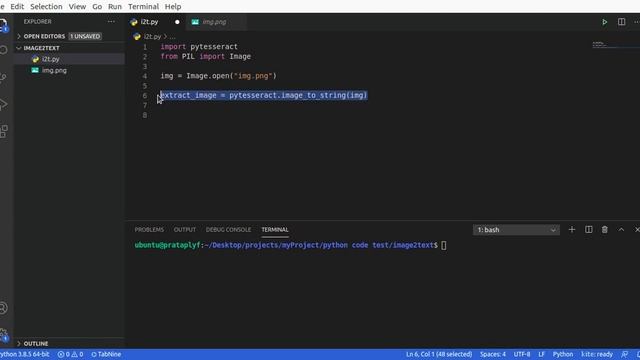Viewport: 640px width, 360px height.
Task: Click the breadcrumb ellipsis after i2t.py
Action: tap(172, 37)
